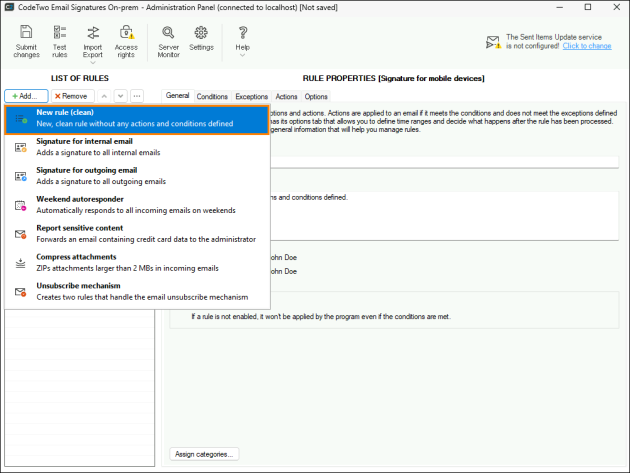The height and width of the screenshot is (473, 630).
Task: Click into the rule name input field
Action: 444,162
